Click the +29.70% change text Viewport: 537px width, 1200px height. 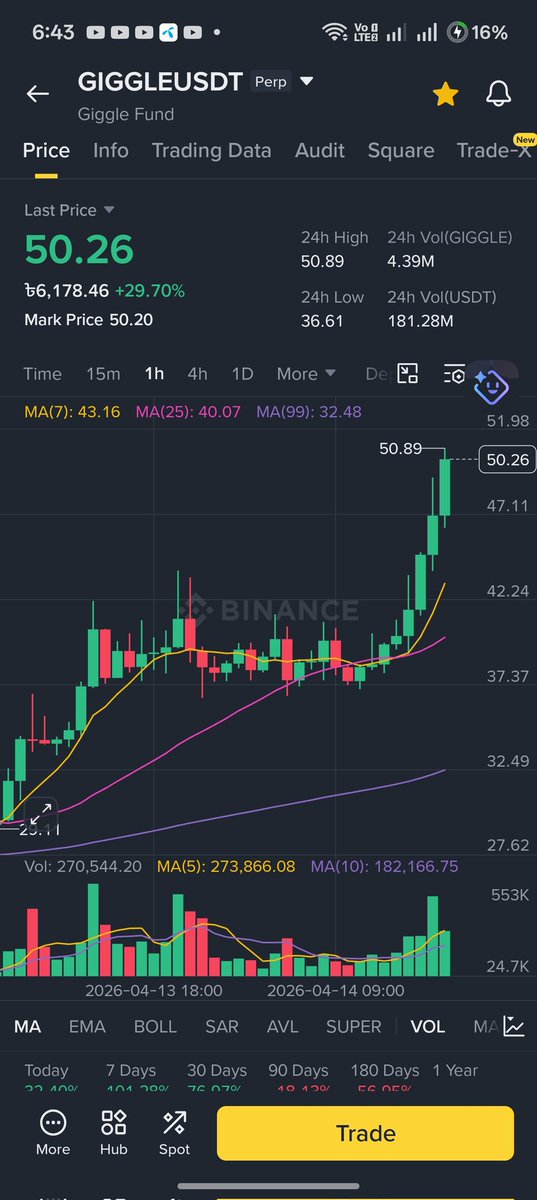pyautogui.click(x=150, y=291)
